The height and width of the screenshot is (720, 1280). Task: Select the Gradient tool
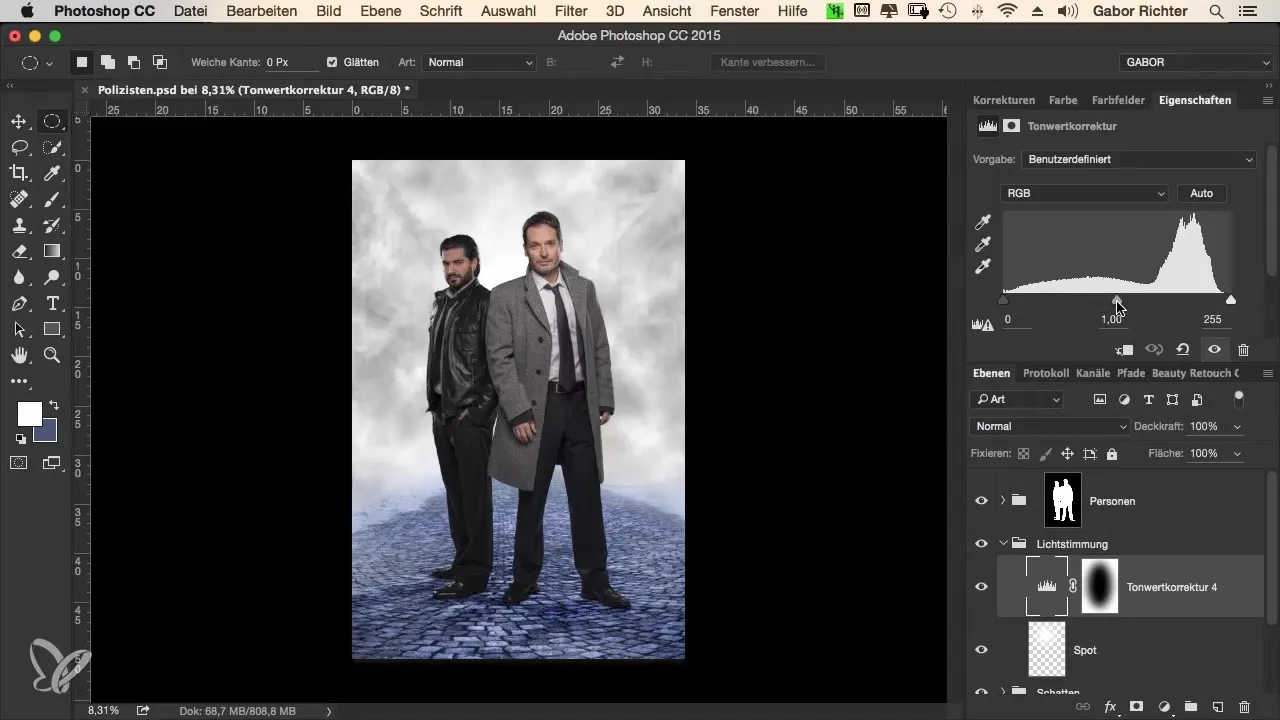(52, 251)
